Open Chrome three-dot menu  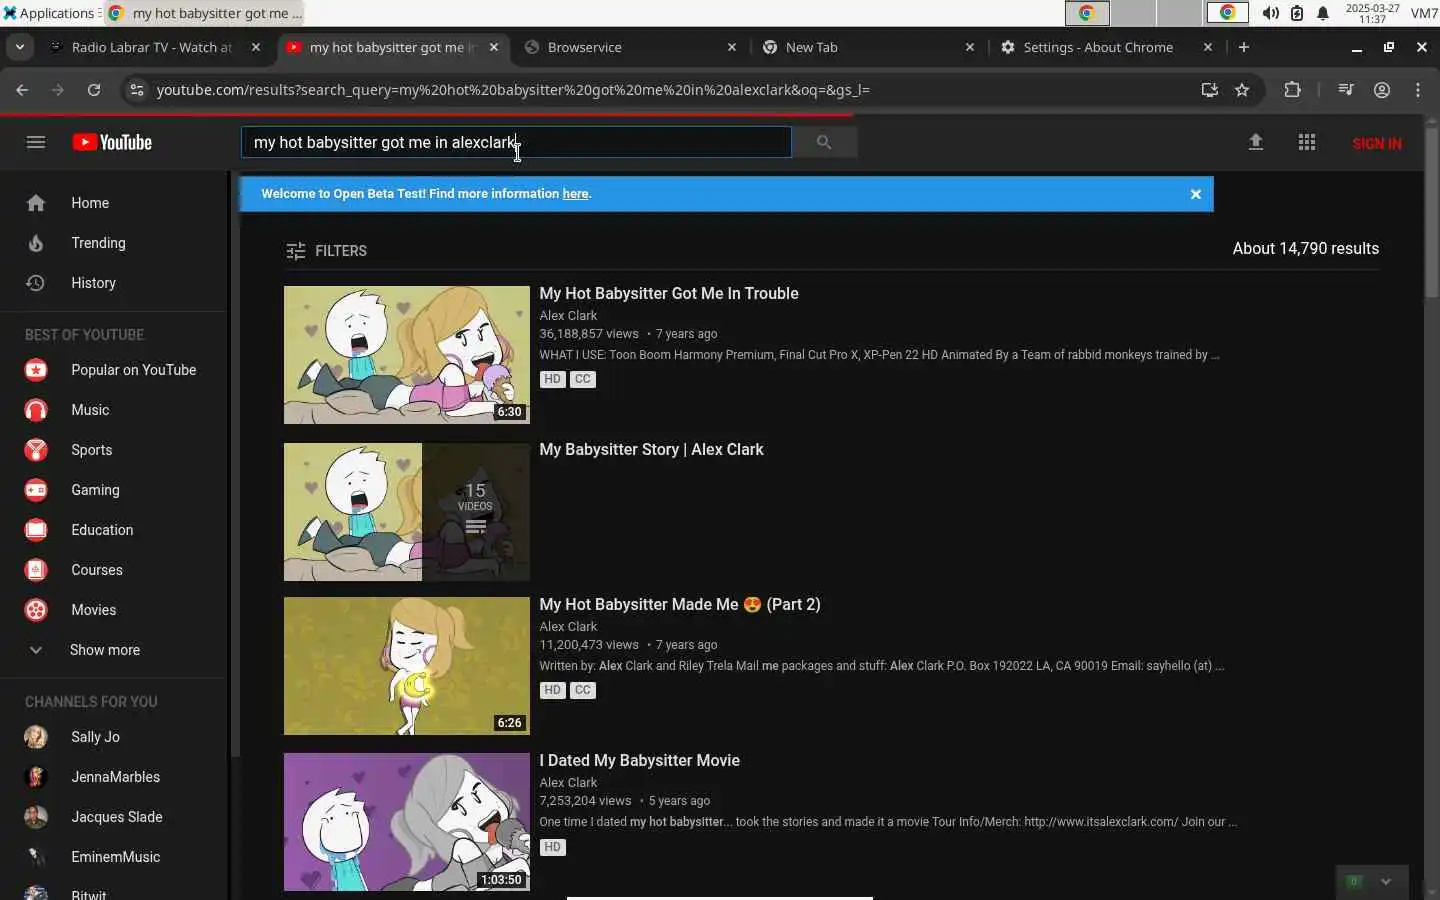(x=1418, y=90)
